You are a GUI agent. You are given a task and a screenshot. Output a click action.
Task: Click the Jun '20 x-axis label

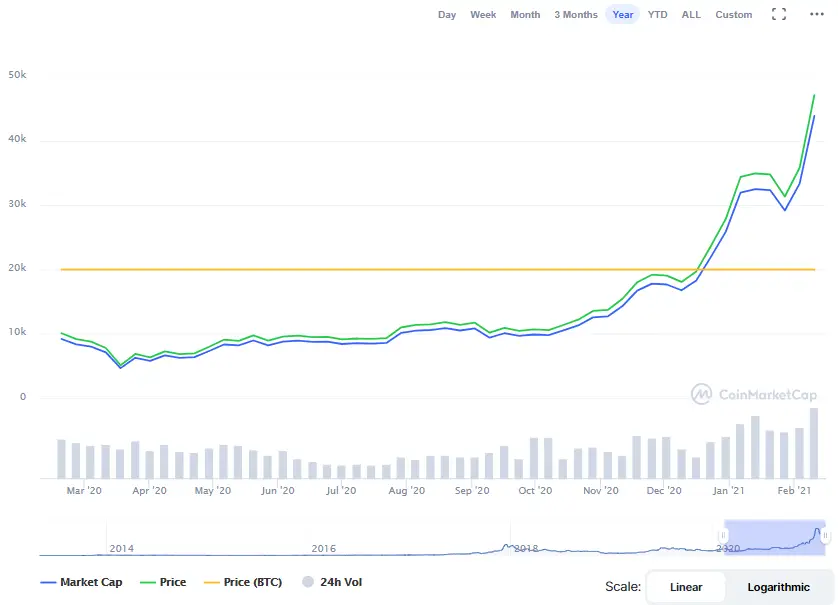click(277, 490)
